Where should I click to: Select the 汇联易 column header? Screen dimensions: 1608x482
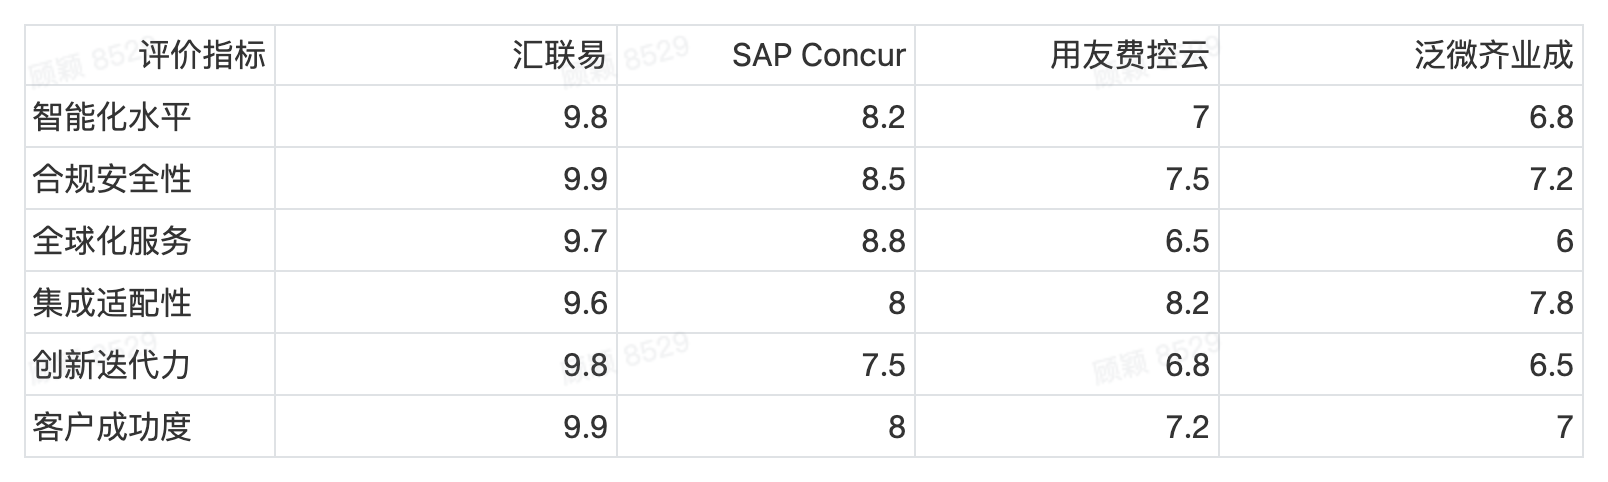click(559, 55)
